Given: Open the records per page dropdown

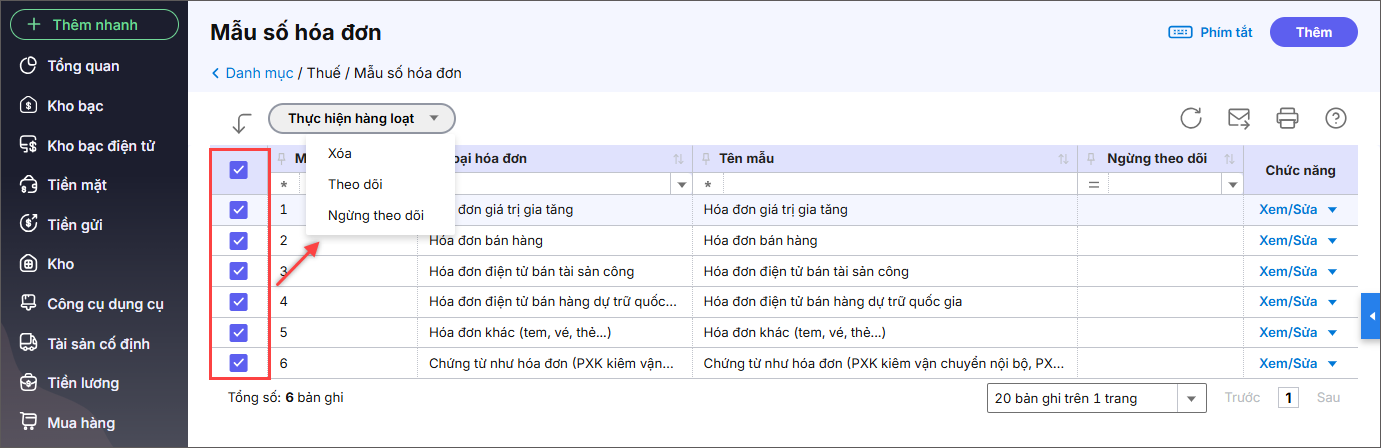Looking at the screenshot, I should point(1095,398).
